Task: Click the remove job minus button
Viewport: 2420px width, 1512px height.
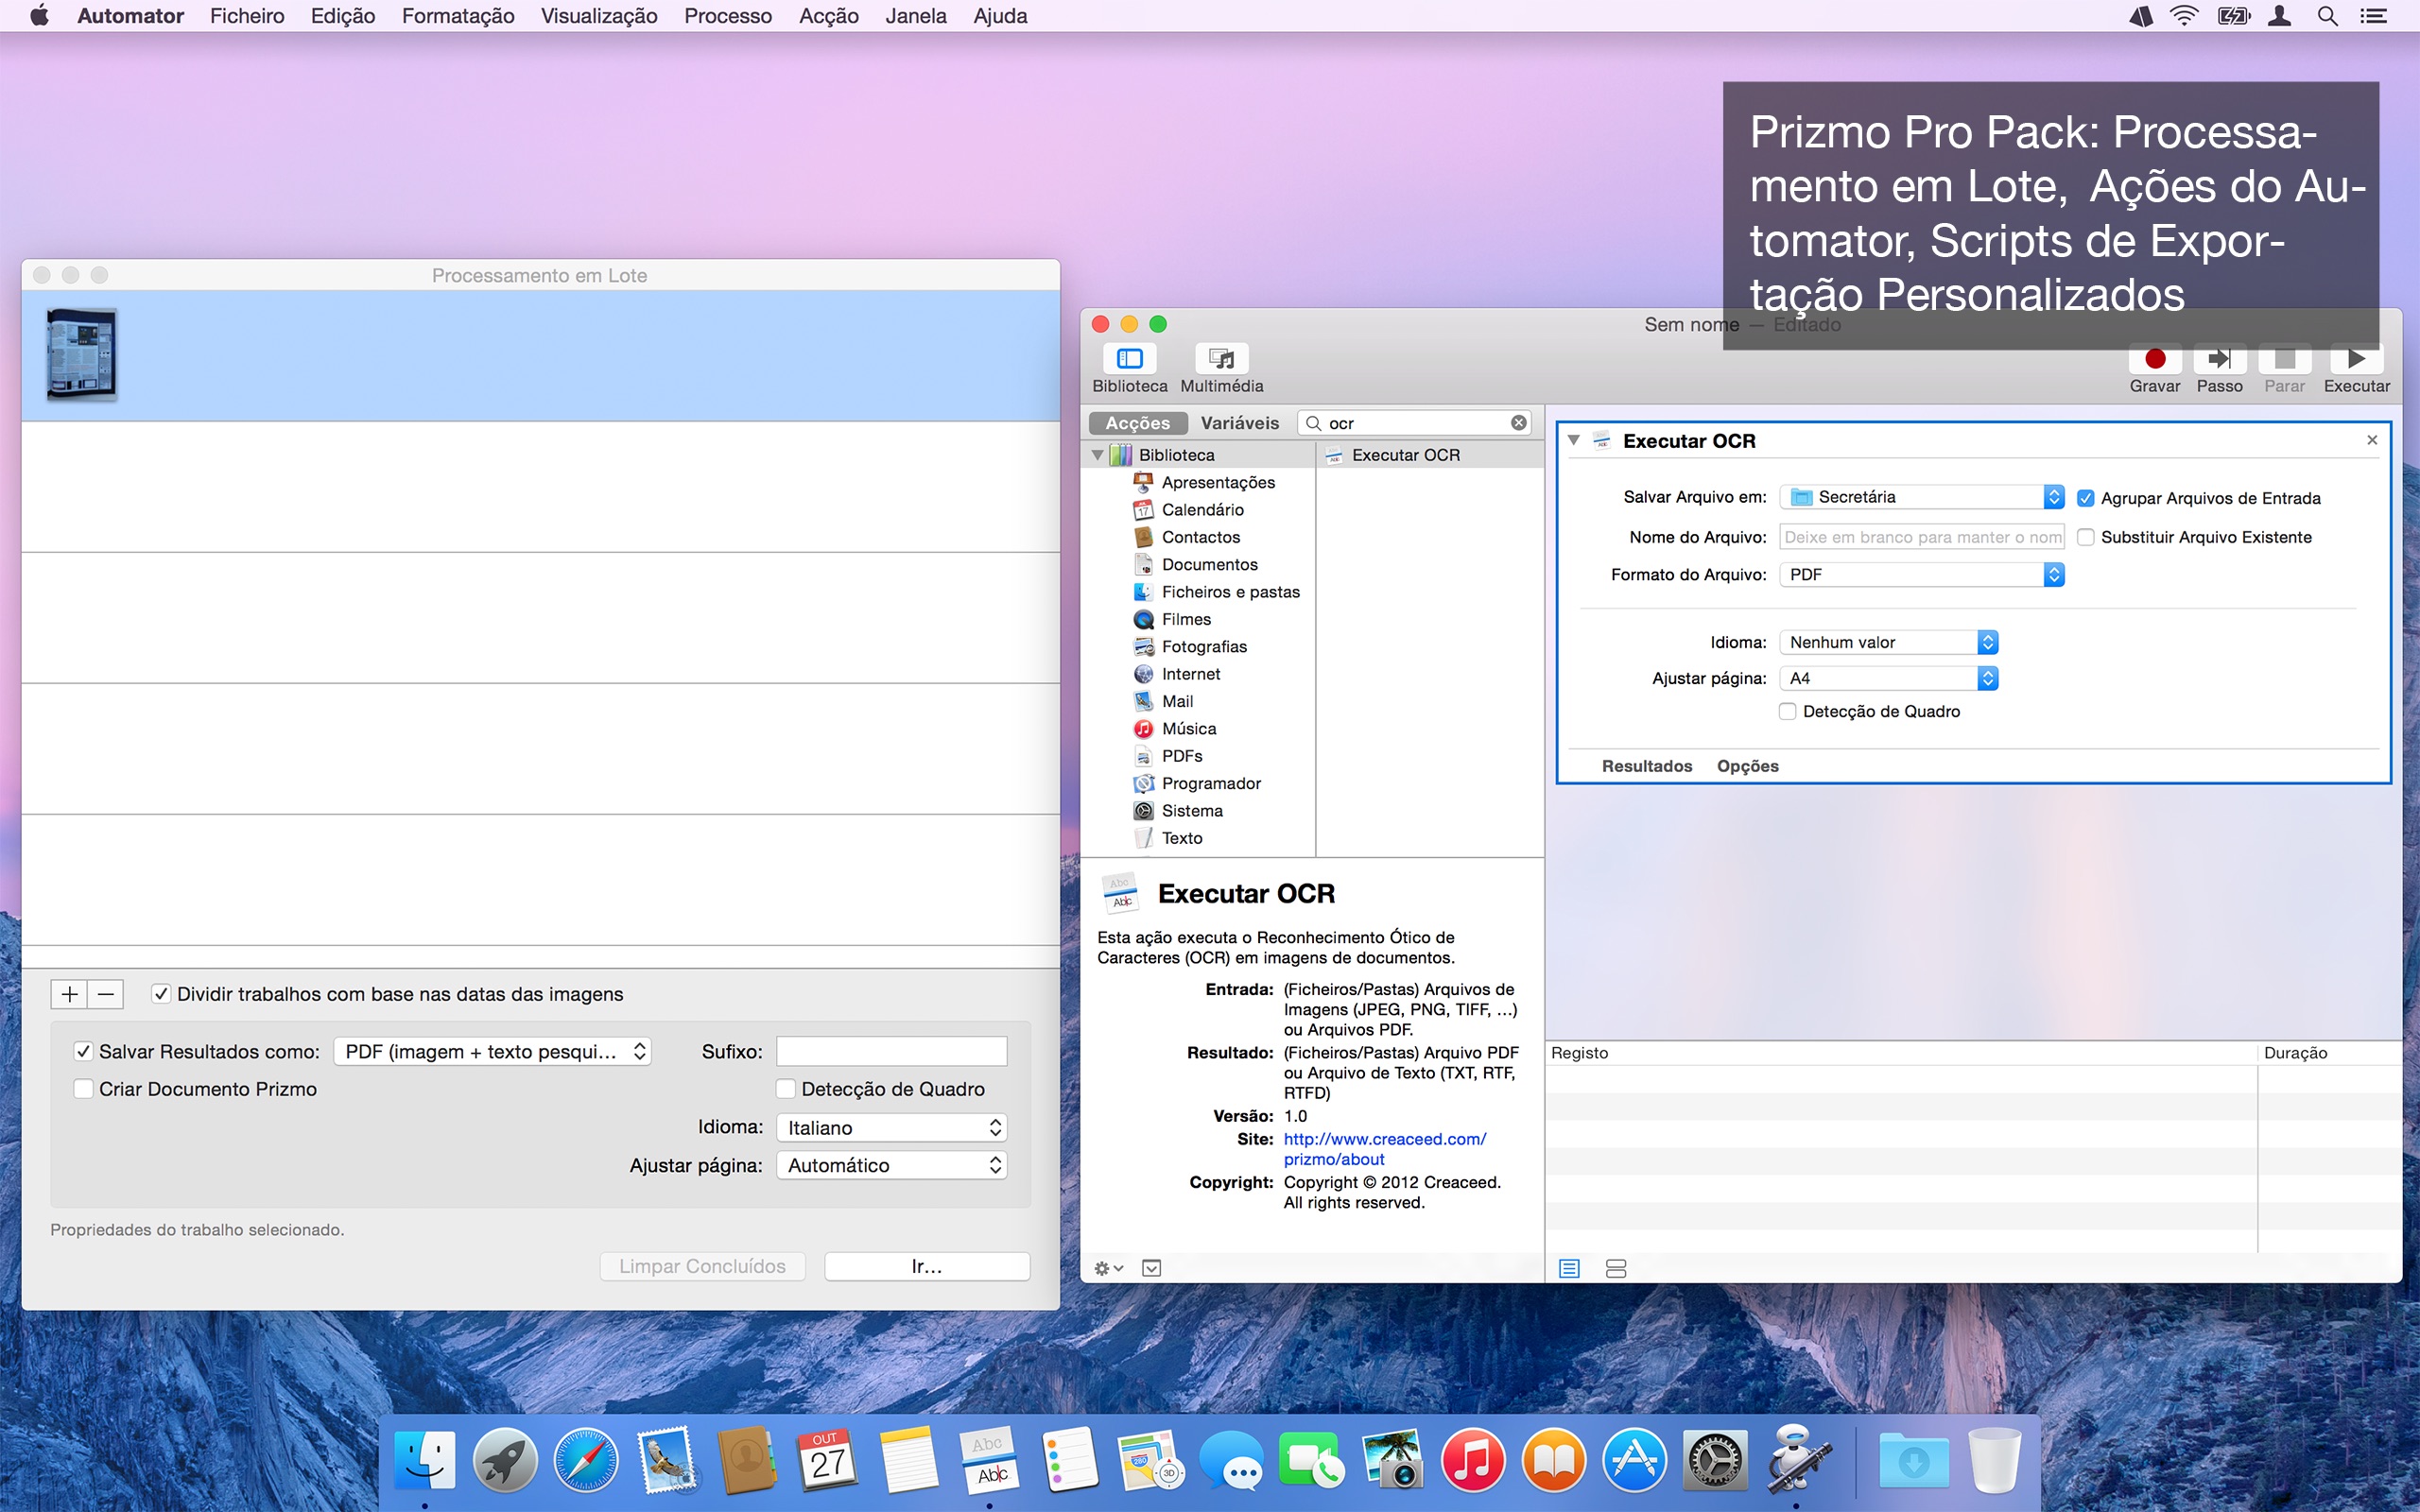Action: coord(106,994)
